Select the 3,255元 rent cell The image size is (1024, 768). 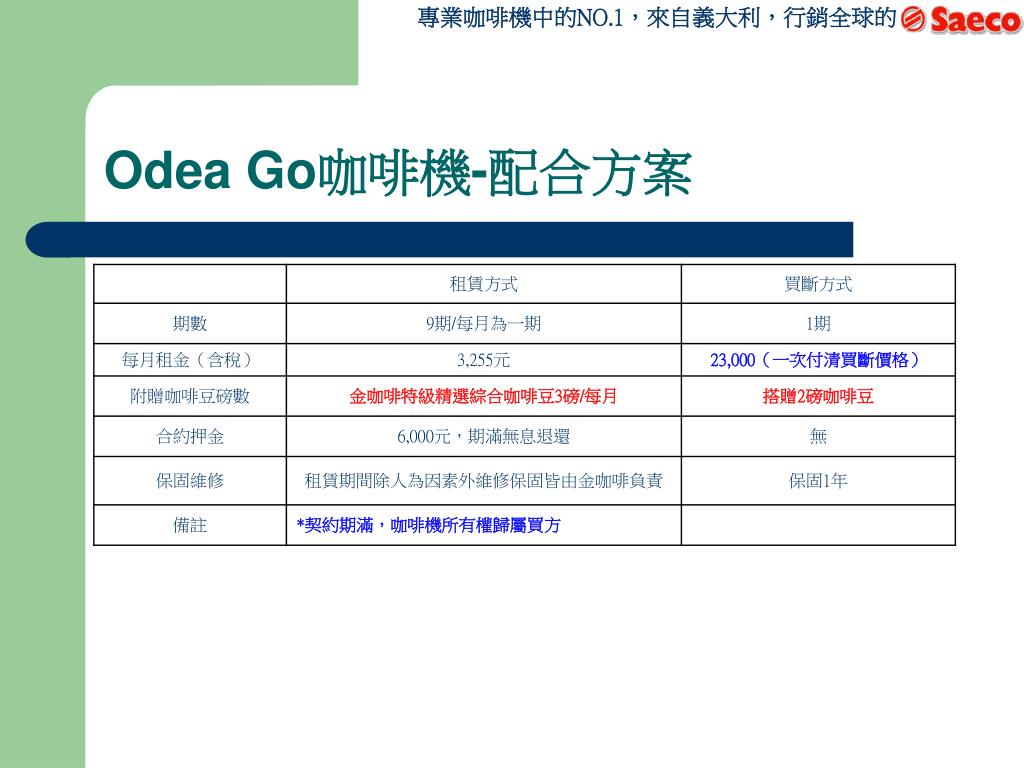pos(483,360)
